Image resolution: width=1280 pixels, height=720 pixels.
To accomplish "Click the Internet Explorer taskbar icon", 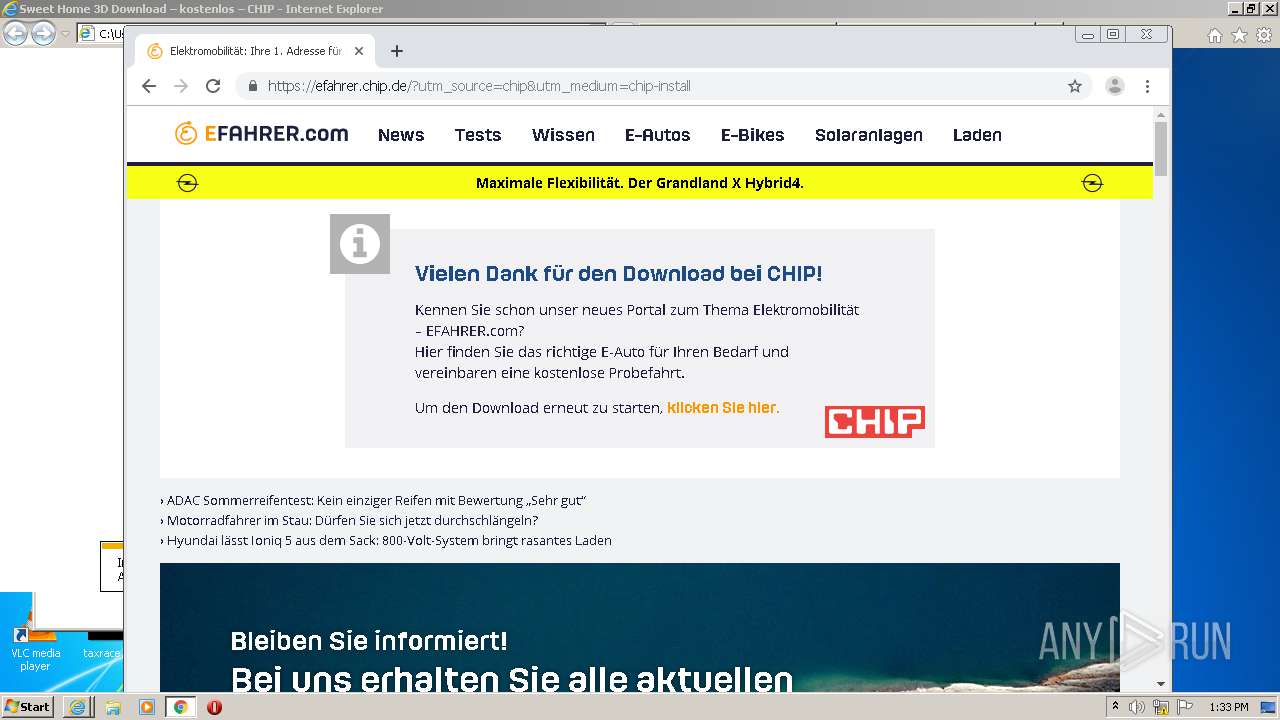I will (x=77, y=707).
